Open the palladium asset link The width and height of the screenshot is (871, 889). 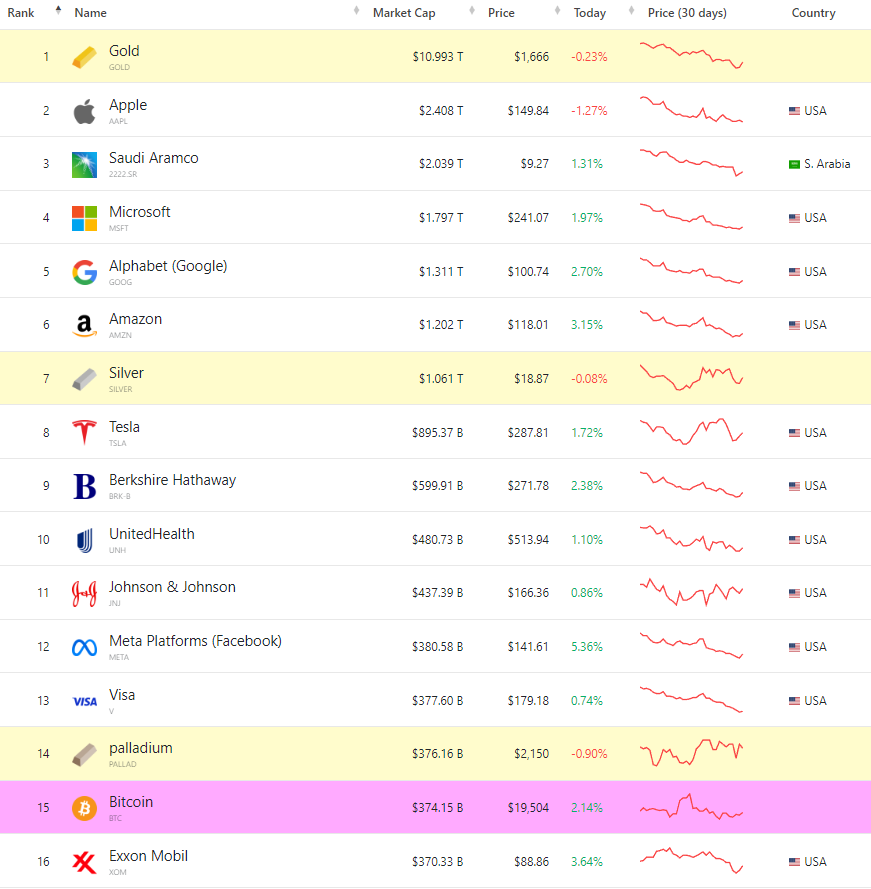[141, 748]
